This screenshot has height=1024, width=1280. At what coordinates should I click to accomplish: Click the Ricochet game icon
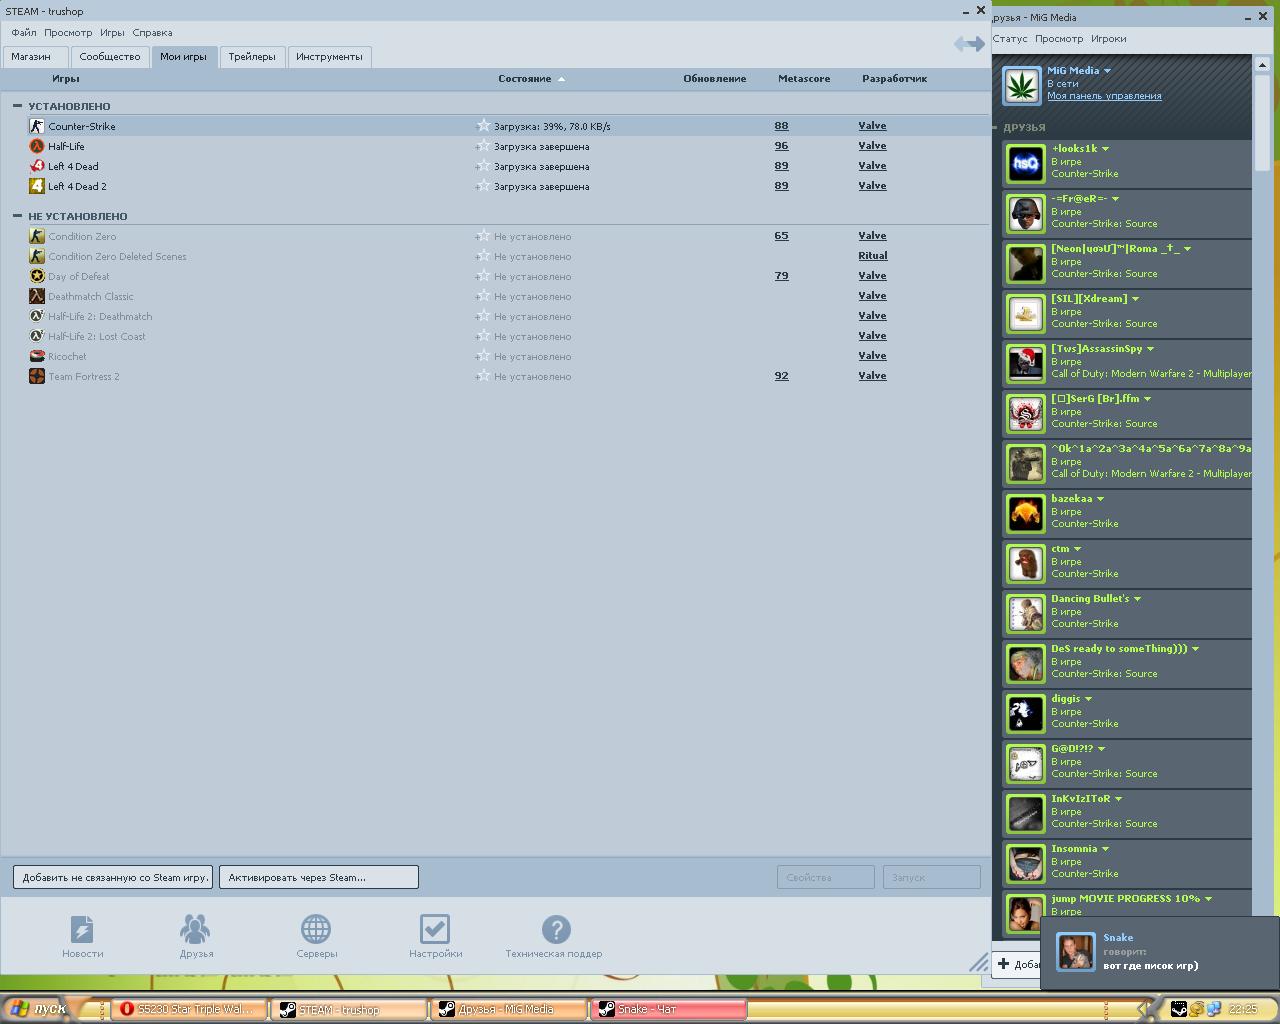click(x=37, y=356)
